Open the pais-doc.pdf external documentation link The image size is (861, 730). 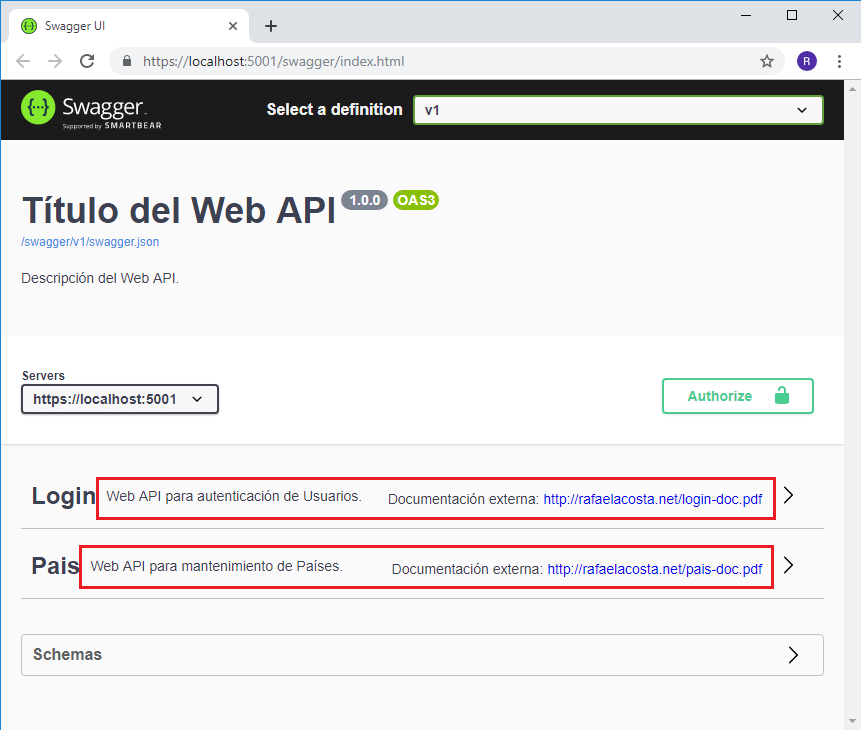click(x=655, y=569)
